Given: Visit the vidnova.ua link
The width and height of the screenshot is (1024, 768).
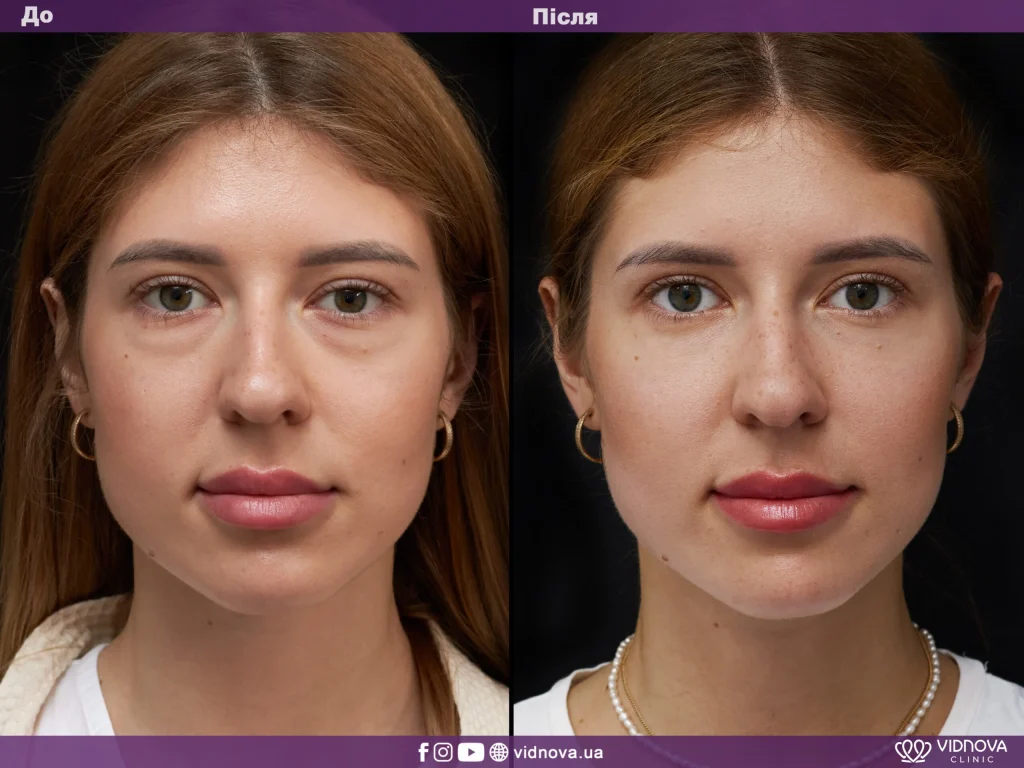Looking at the screenshot, I should pyautogui.click(x=558, y=752).
